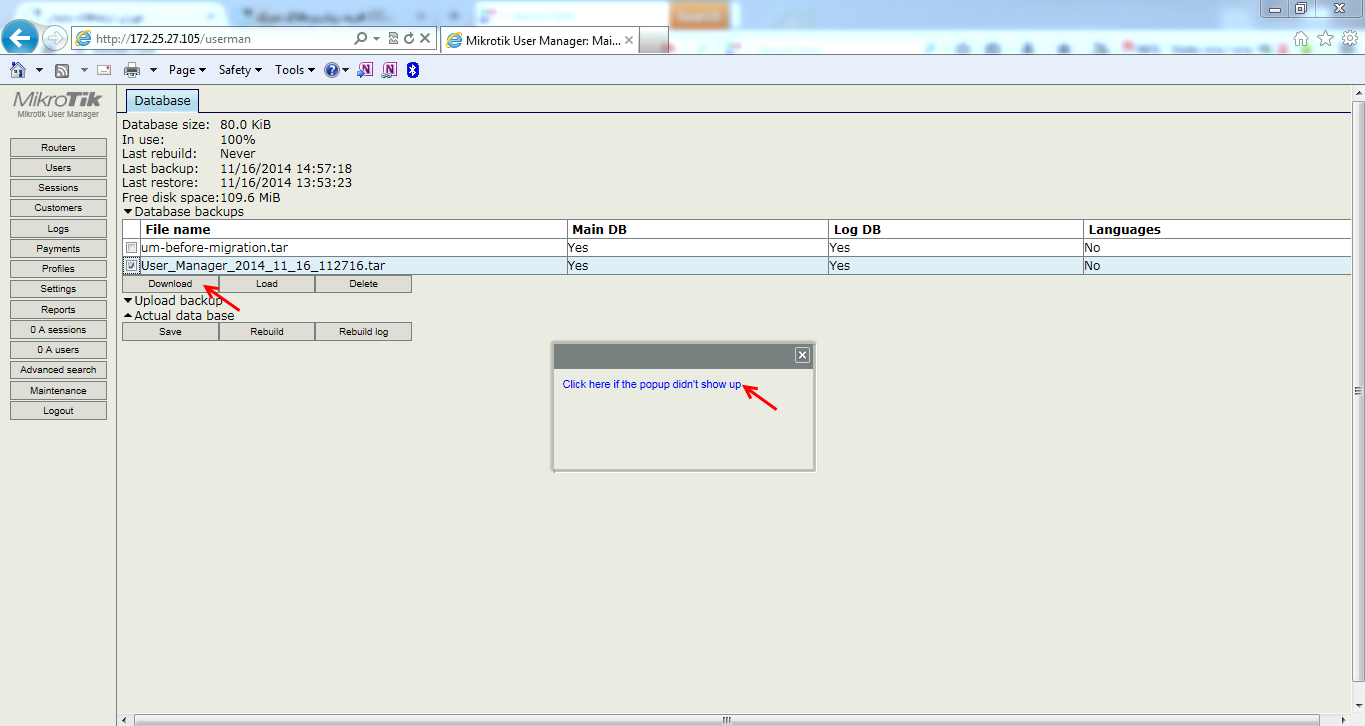Click the address bar URL field
Viewport: 1365px width, 726px height.
[210, 39]
